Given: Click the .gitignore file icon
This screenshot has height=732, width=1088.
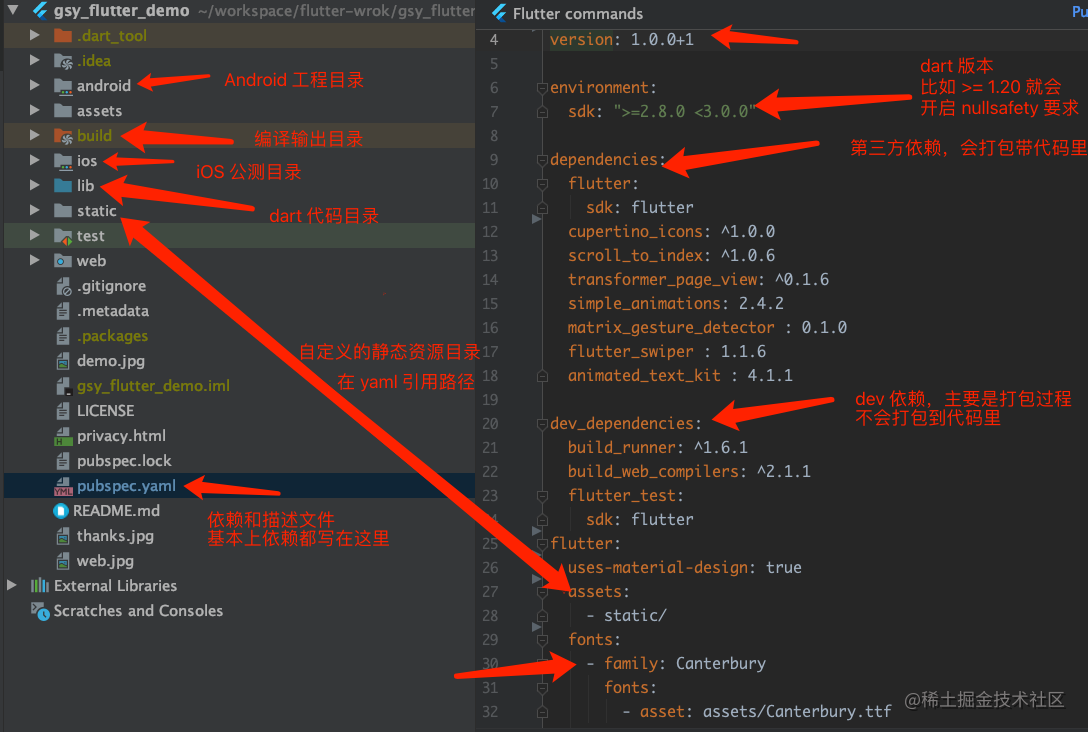Looking at the screenshot, I should click(63, 286).
